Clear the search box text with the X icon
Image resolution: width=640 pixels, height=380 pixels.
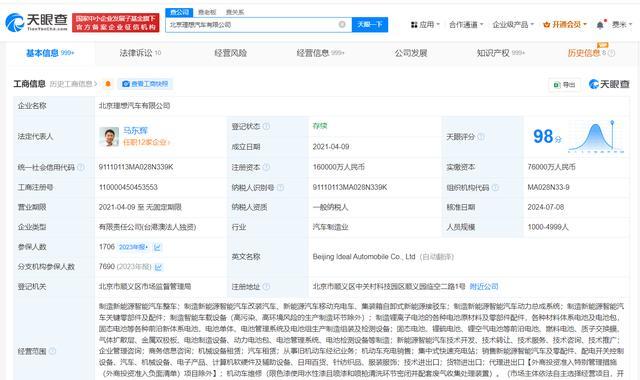(x=342, y=24)
